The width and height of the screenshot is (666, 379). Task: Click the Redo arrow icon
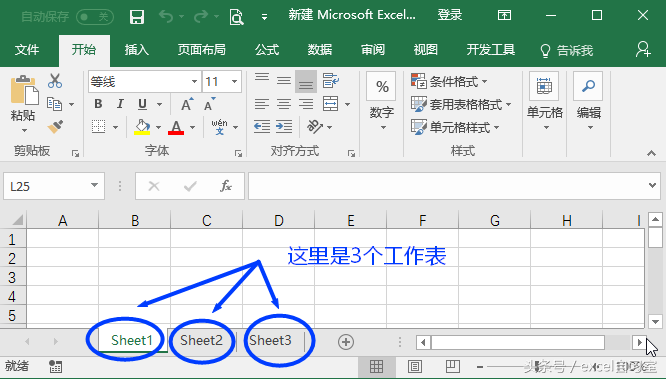(201, 17)
